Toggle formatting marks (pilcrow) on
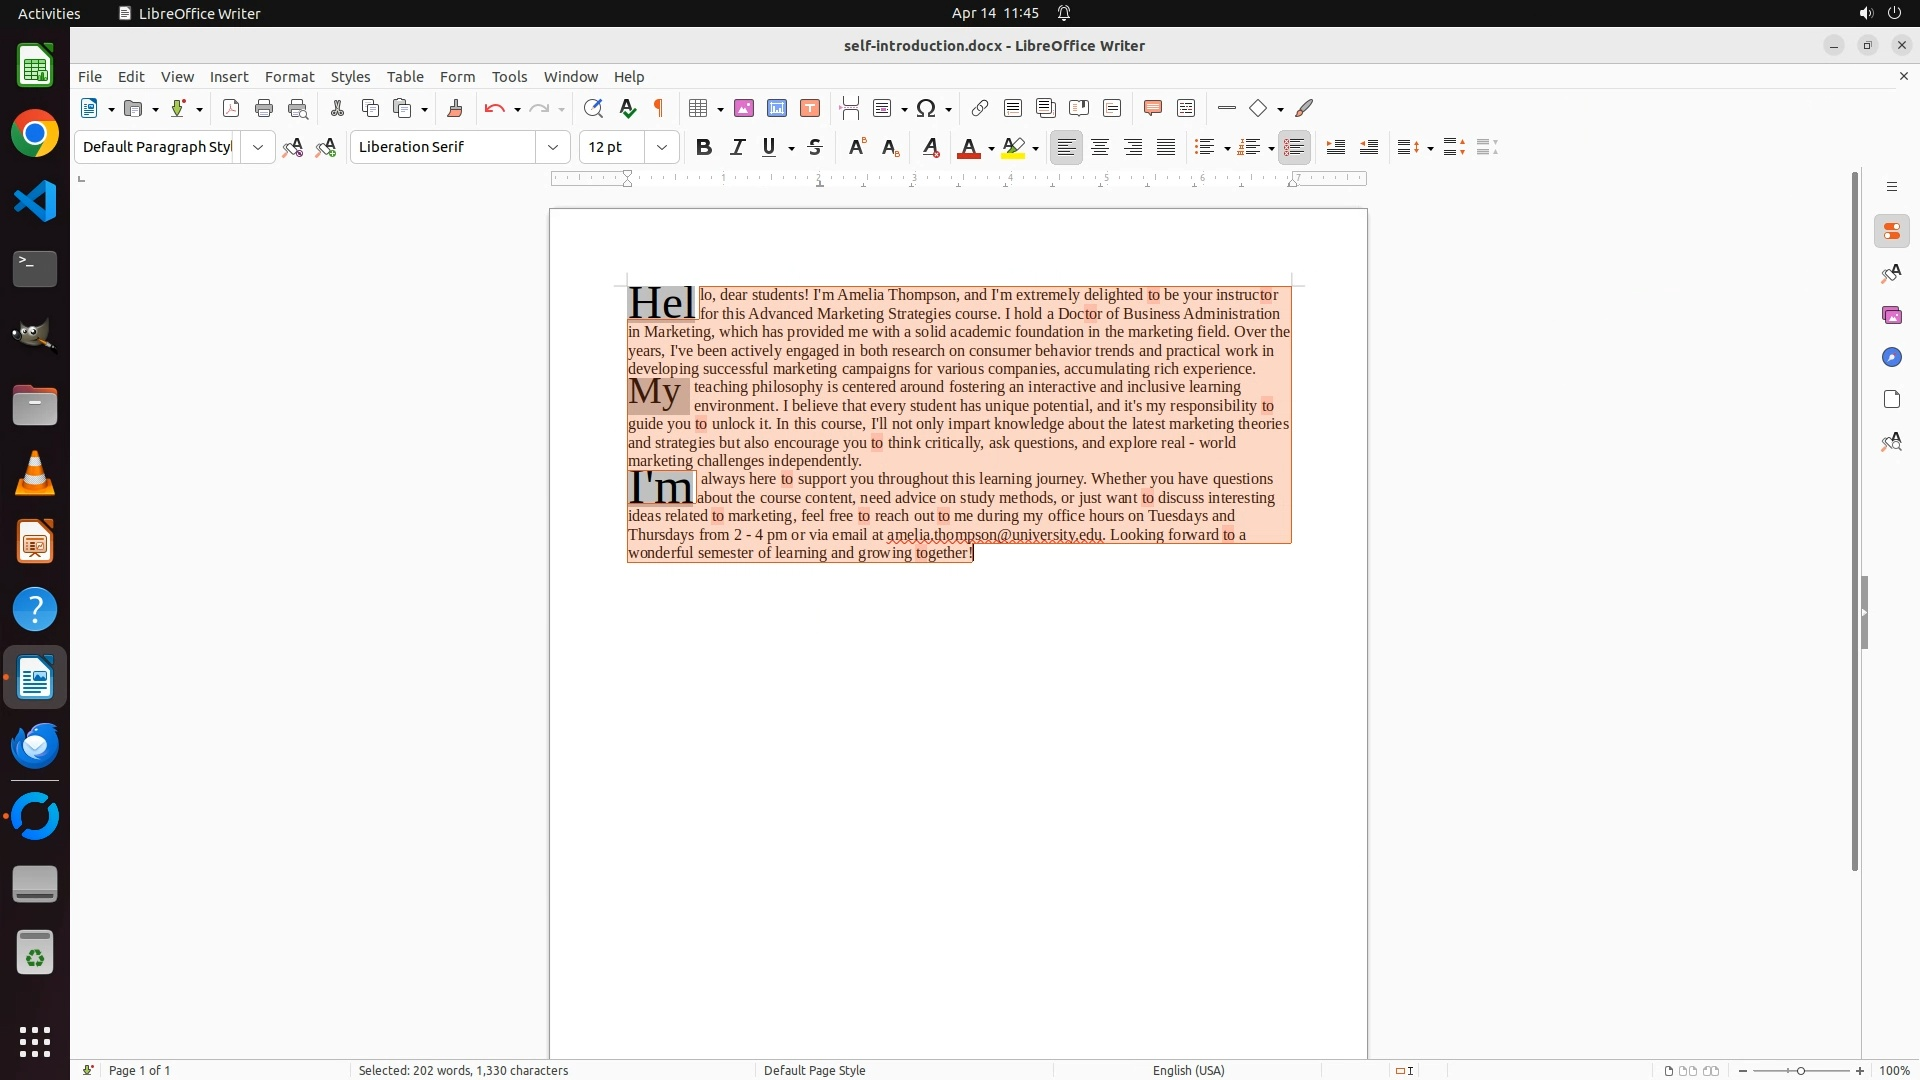This screenshot has width=1920, height=1080. coord(659,108)
